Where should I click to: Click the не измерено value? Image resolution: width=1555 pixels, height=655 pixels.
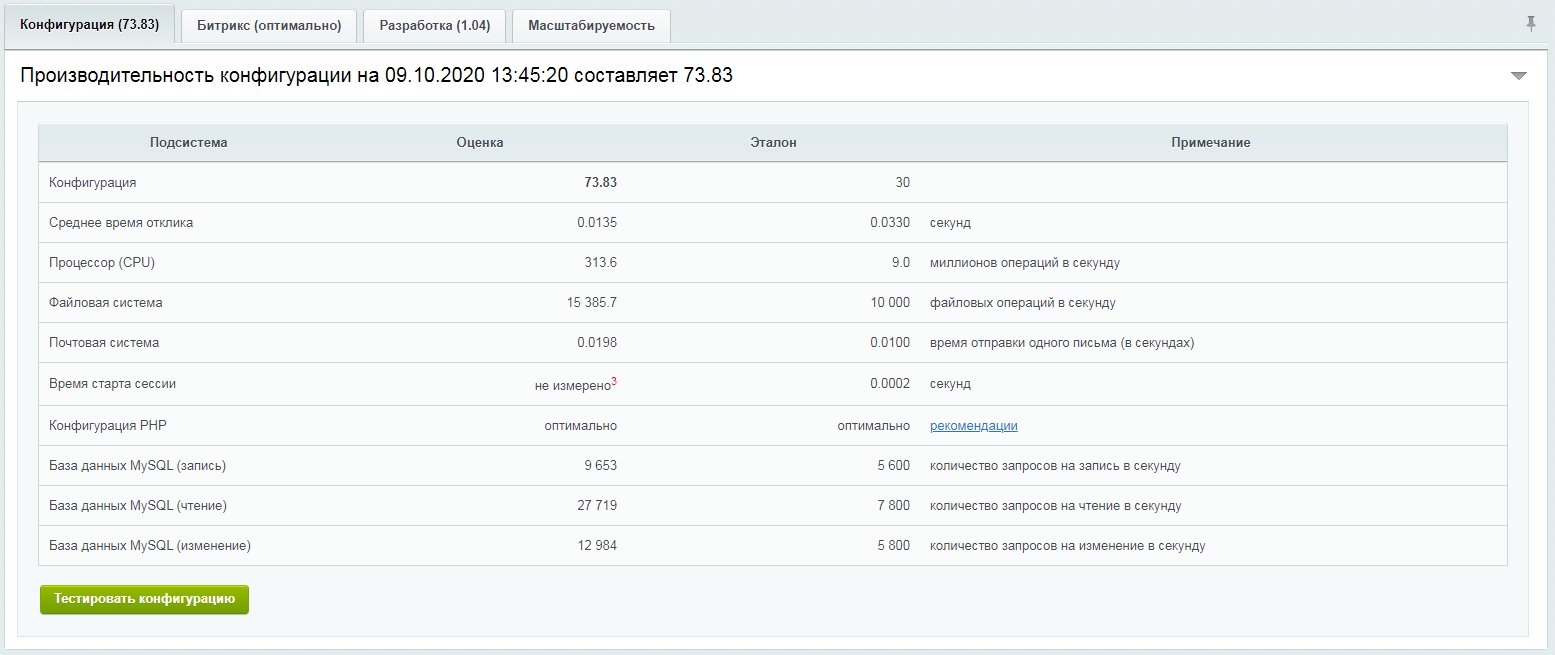click(573, 384)
